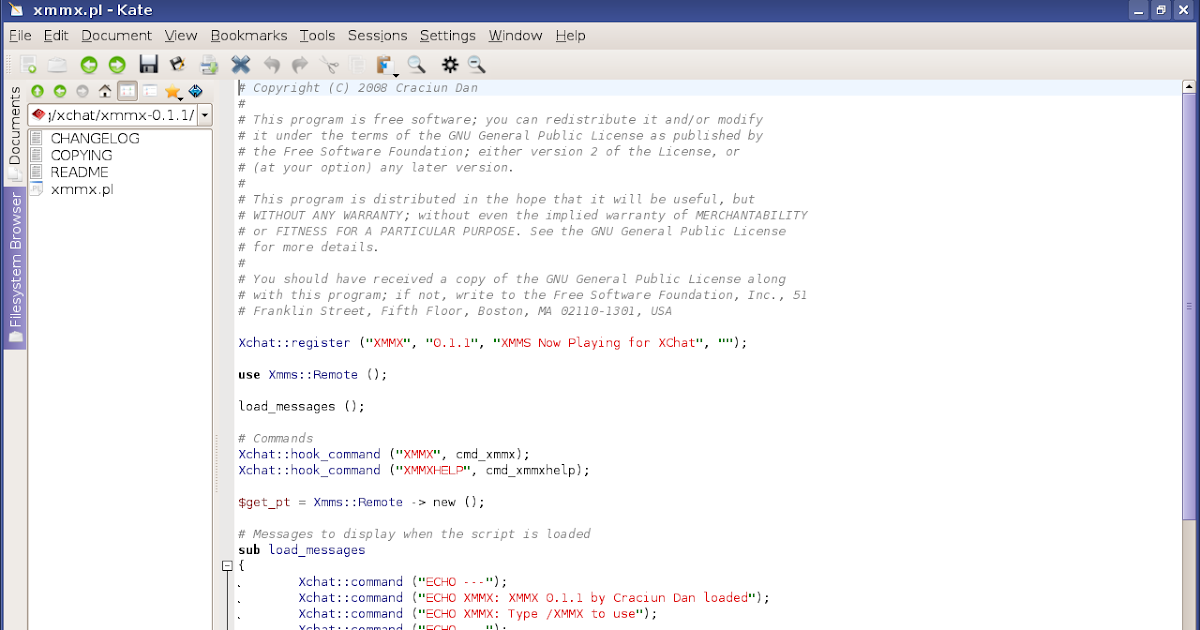The width and height of the screenshot is (1200, 630).
Task: Click filesystem browser back arrow
Action: pos(60,91)
